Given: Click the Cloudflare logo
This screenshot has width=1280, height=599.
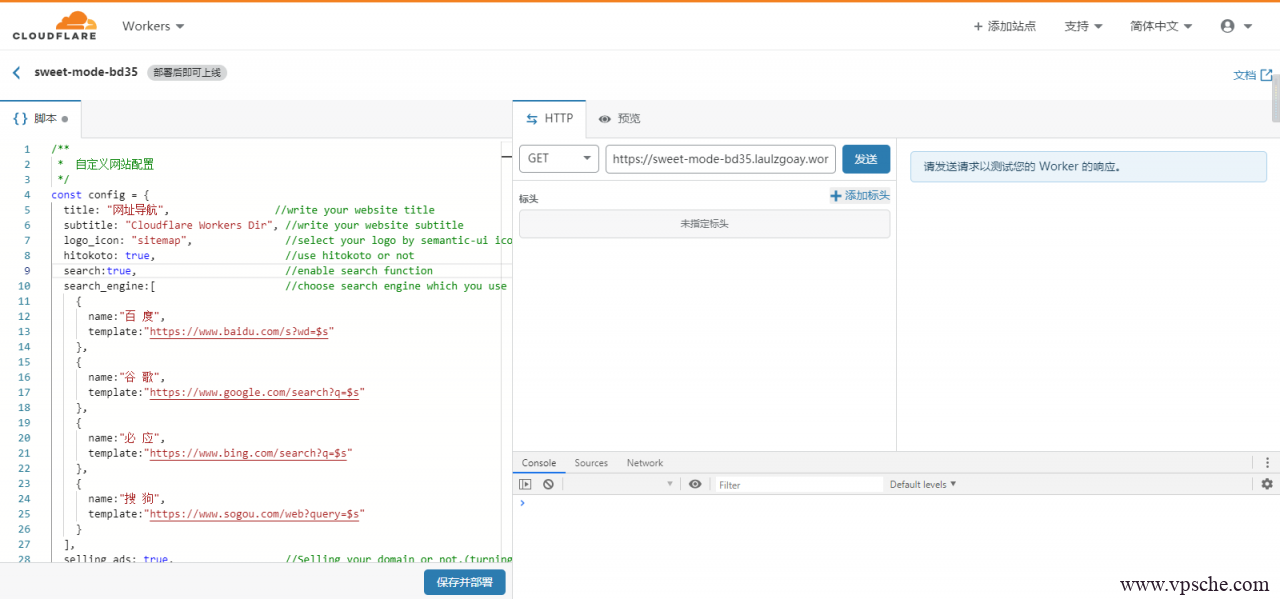Looking at the screenshot, I should tap(54, 25).
